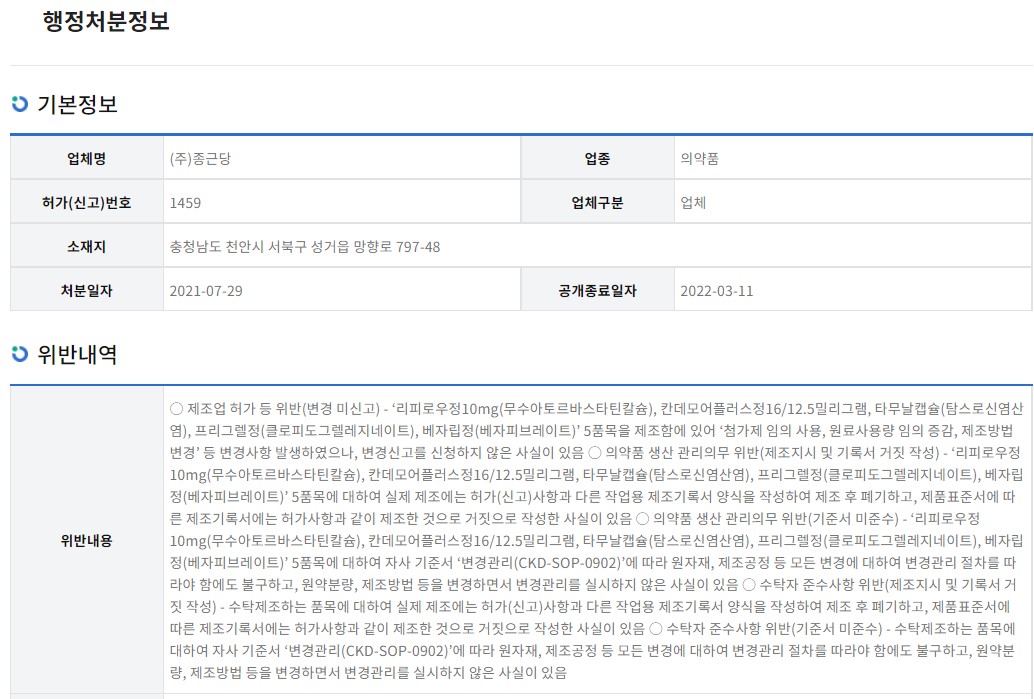Click the 허가(신고)번호 label cell
Viewport: 1034px width, 699px height.
(x=87, y=202)
